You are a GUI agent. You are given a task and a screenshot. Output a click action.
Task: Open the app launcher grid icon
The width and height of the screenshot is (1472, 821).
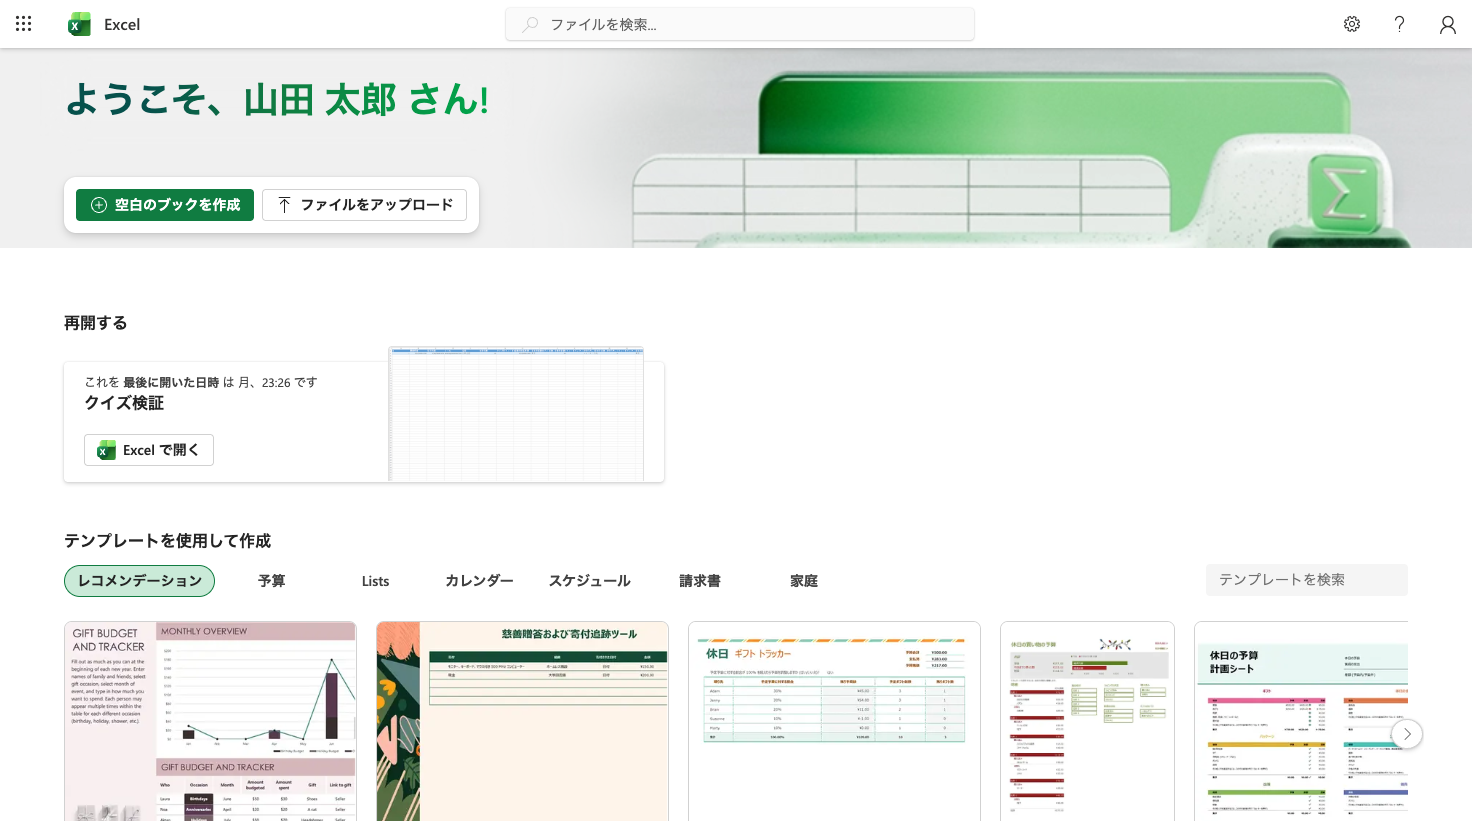pyautogui.click(x=24, y=24)
